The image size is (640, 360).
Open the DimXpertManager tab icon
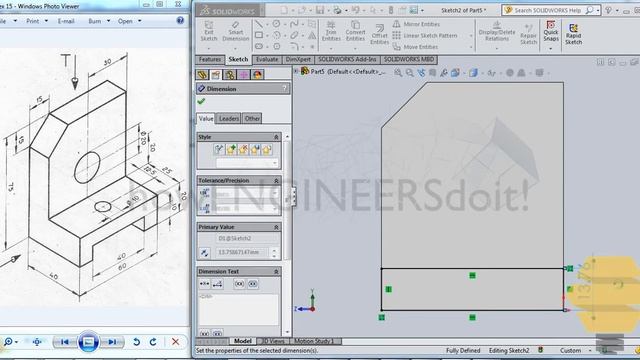(244, 75)
